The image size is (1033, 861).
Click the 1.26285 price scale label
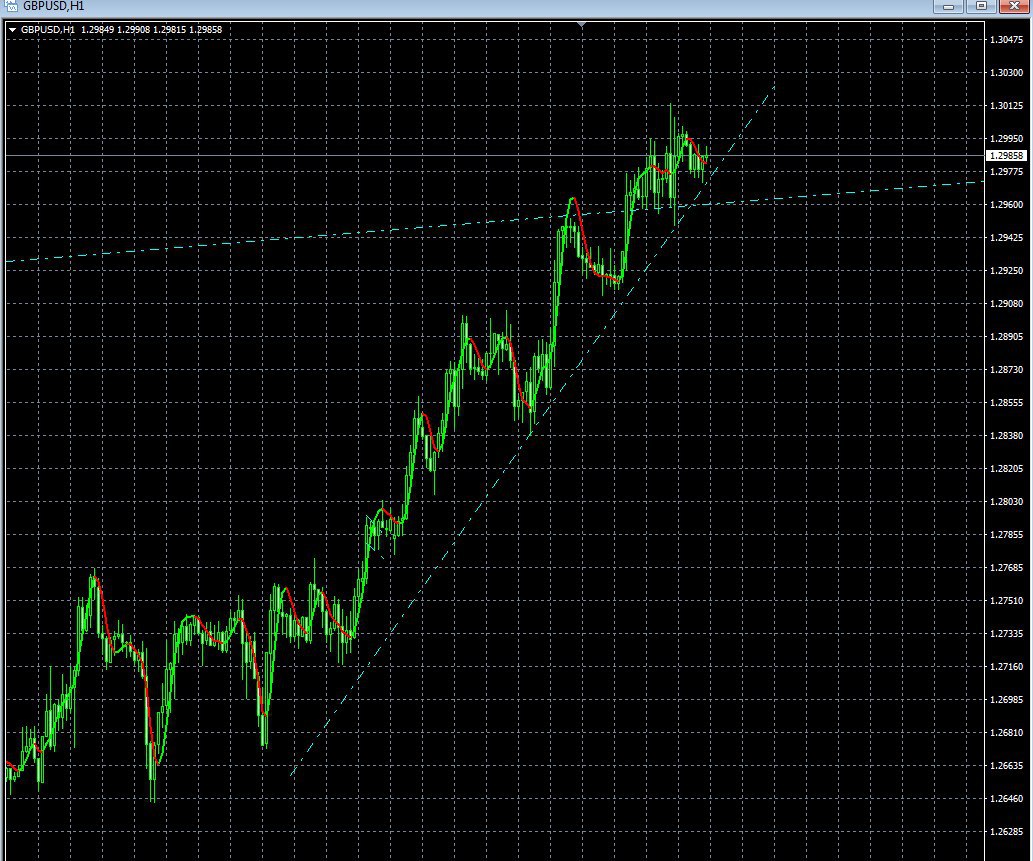tap(1006, 831)
